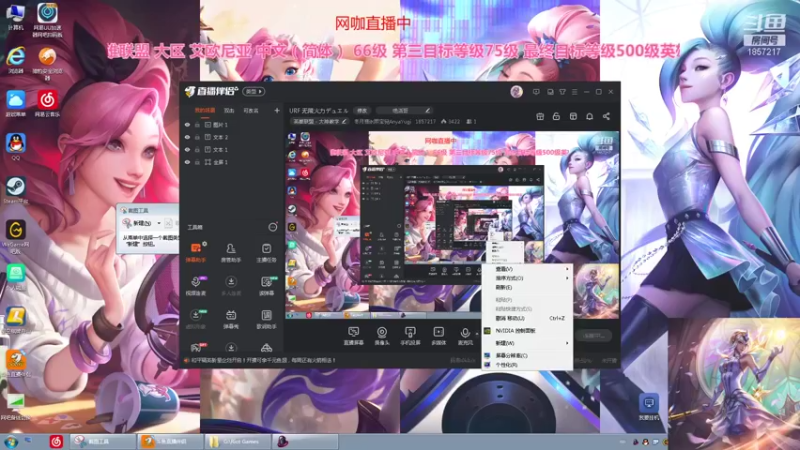
Task: Open the toolbox more options circle button
Action: (272, 228)
